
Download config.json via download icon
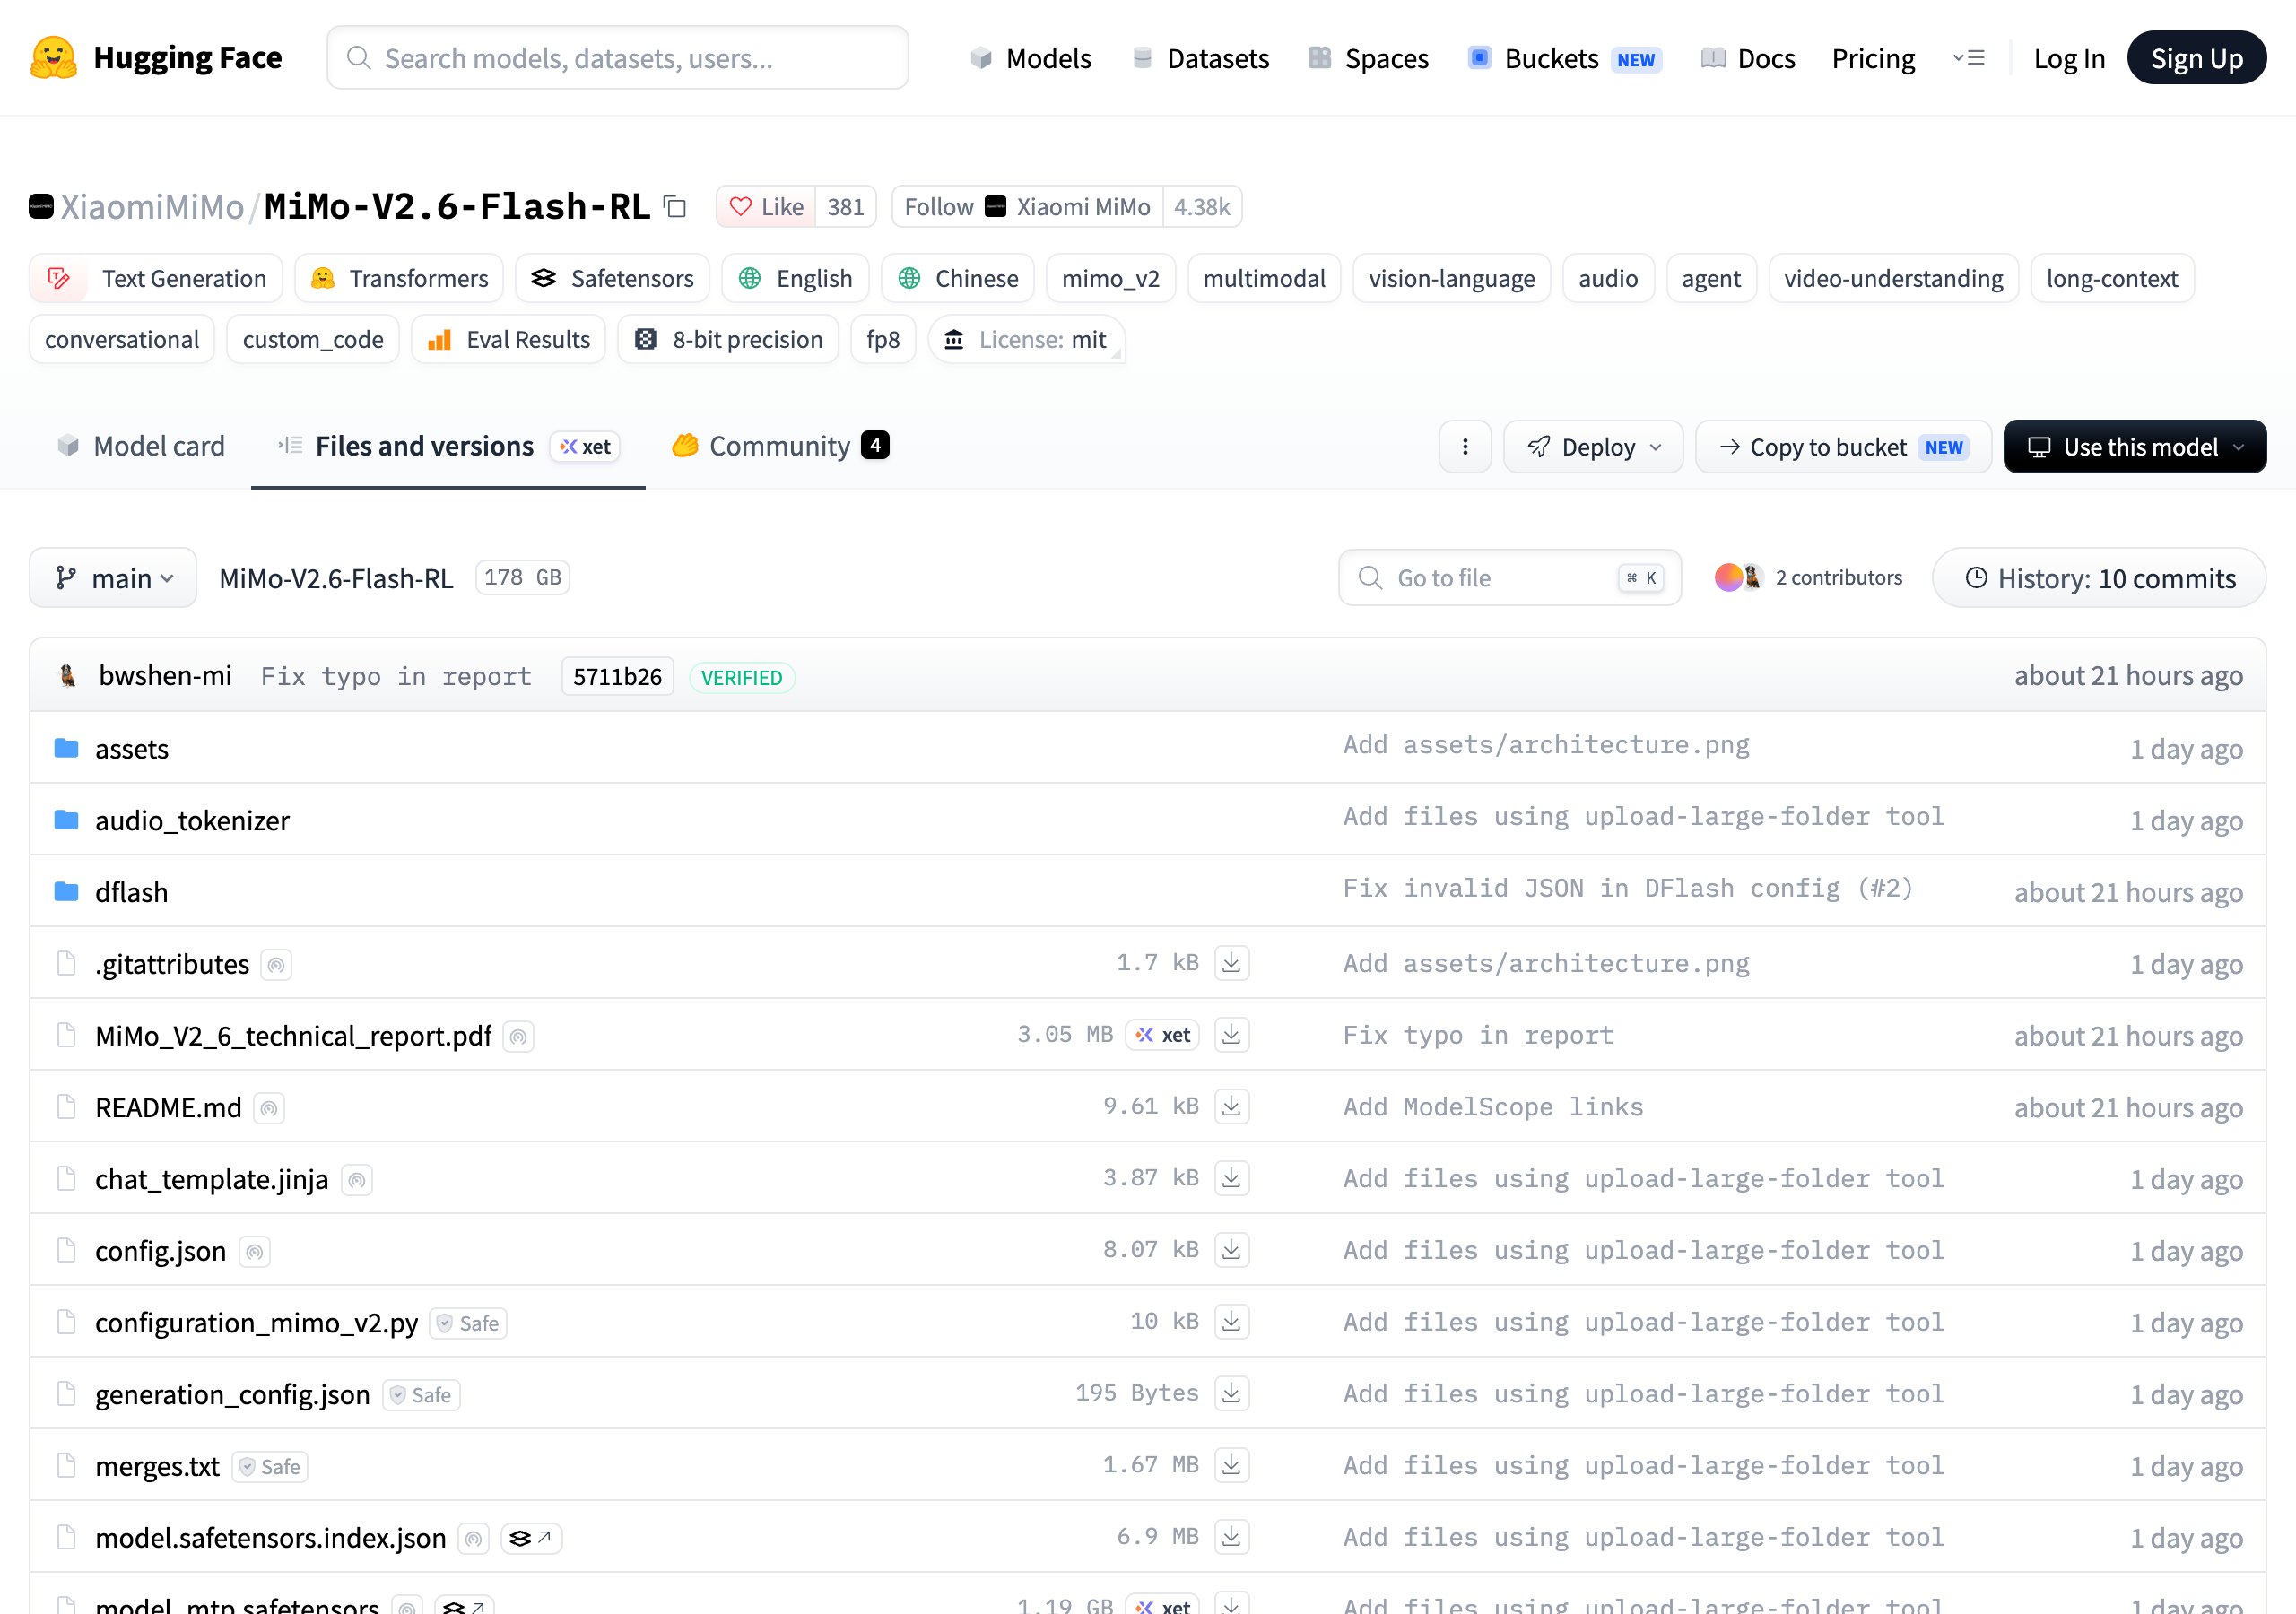pos(1231,1250)
